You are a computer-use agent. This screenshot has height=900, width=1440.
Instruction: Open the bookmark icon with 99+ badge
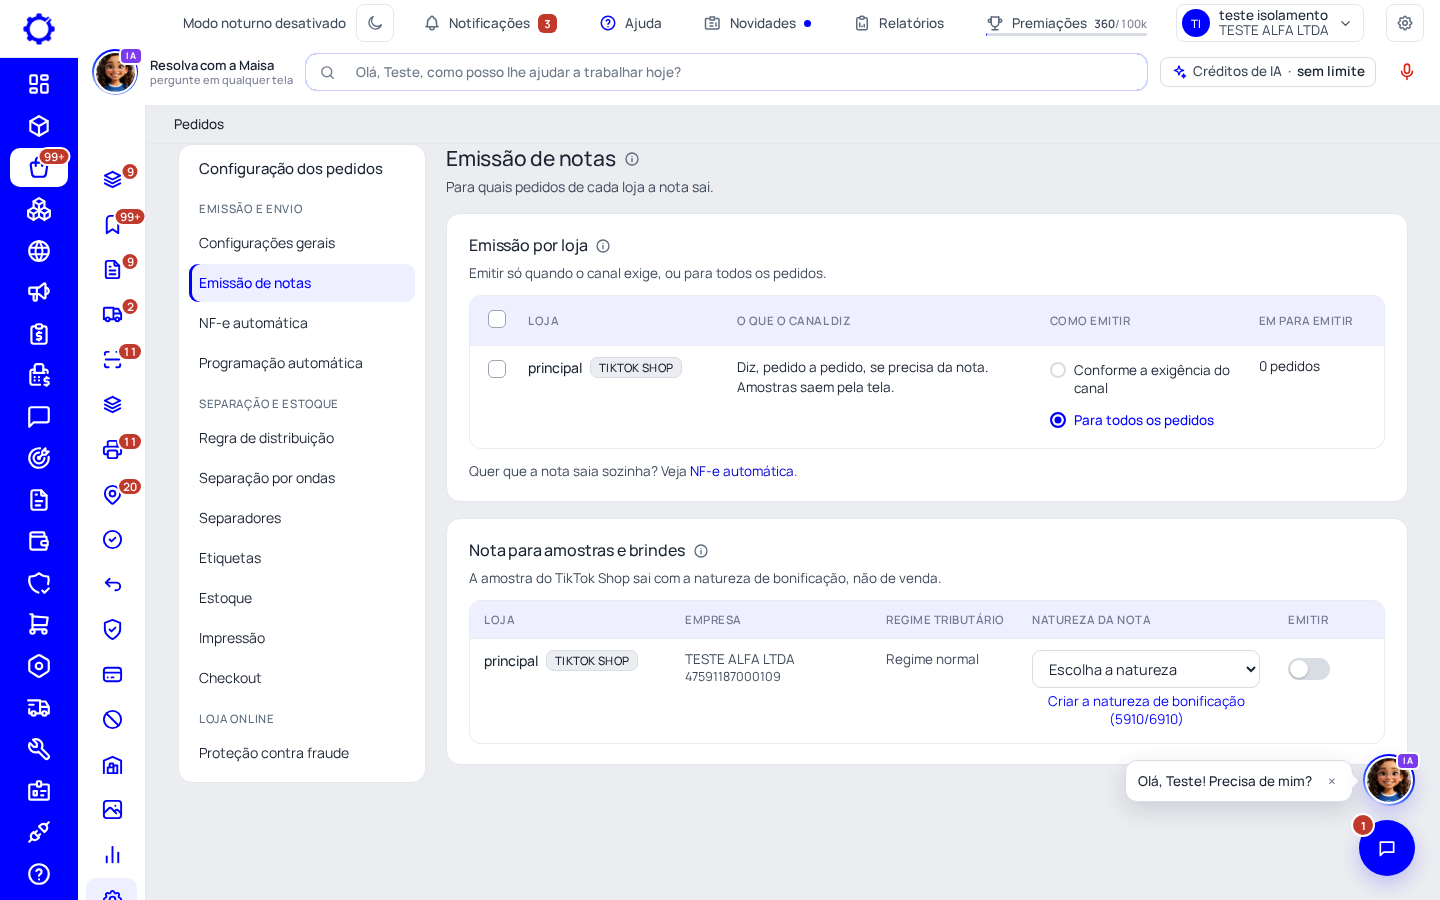click(113, 225)
